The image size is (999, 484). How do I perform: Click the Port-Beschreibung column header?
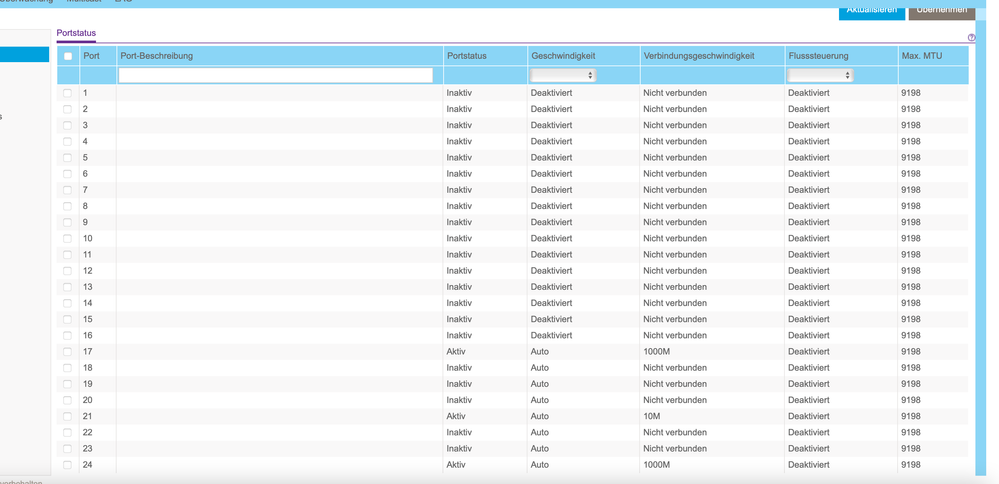click(x=157, y=56)
